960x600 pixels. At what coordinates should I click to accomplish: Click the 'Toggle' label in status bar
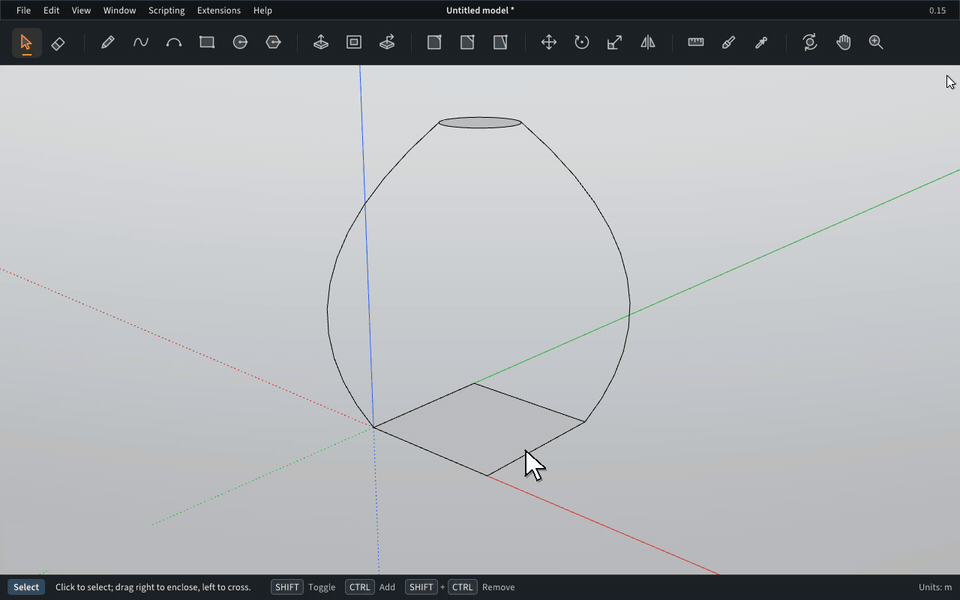pyautogui.click(x=321, y=587)
